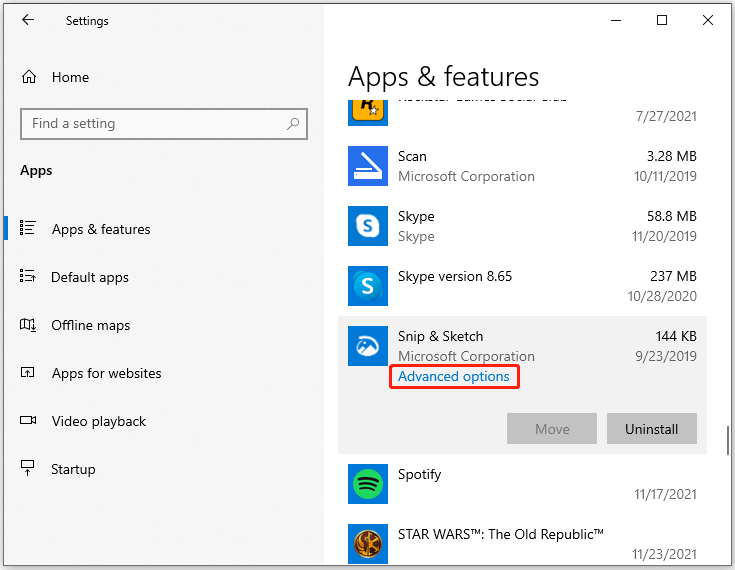
Task: Select the Spotify entry name
Action: 419,474
